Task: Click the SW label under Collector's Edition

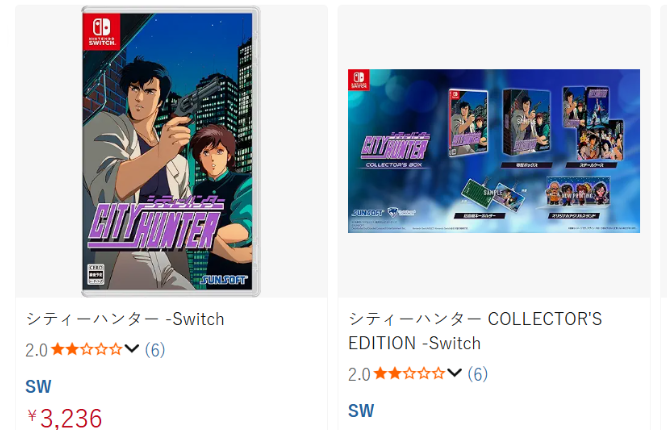Action: 361,411
